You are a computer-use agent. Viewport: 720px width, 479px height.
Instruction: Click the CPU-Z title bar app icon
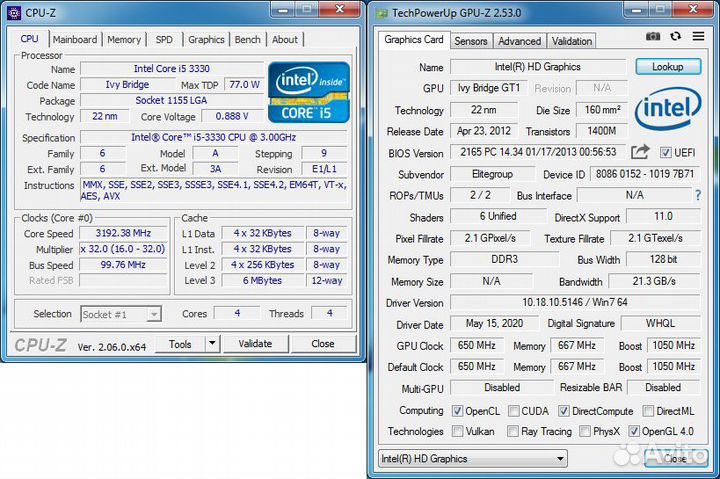tap(14, 13)
